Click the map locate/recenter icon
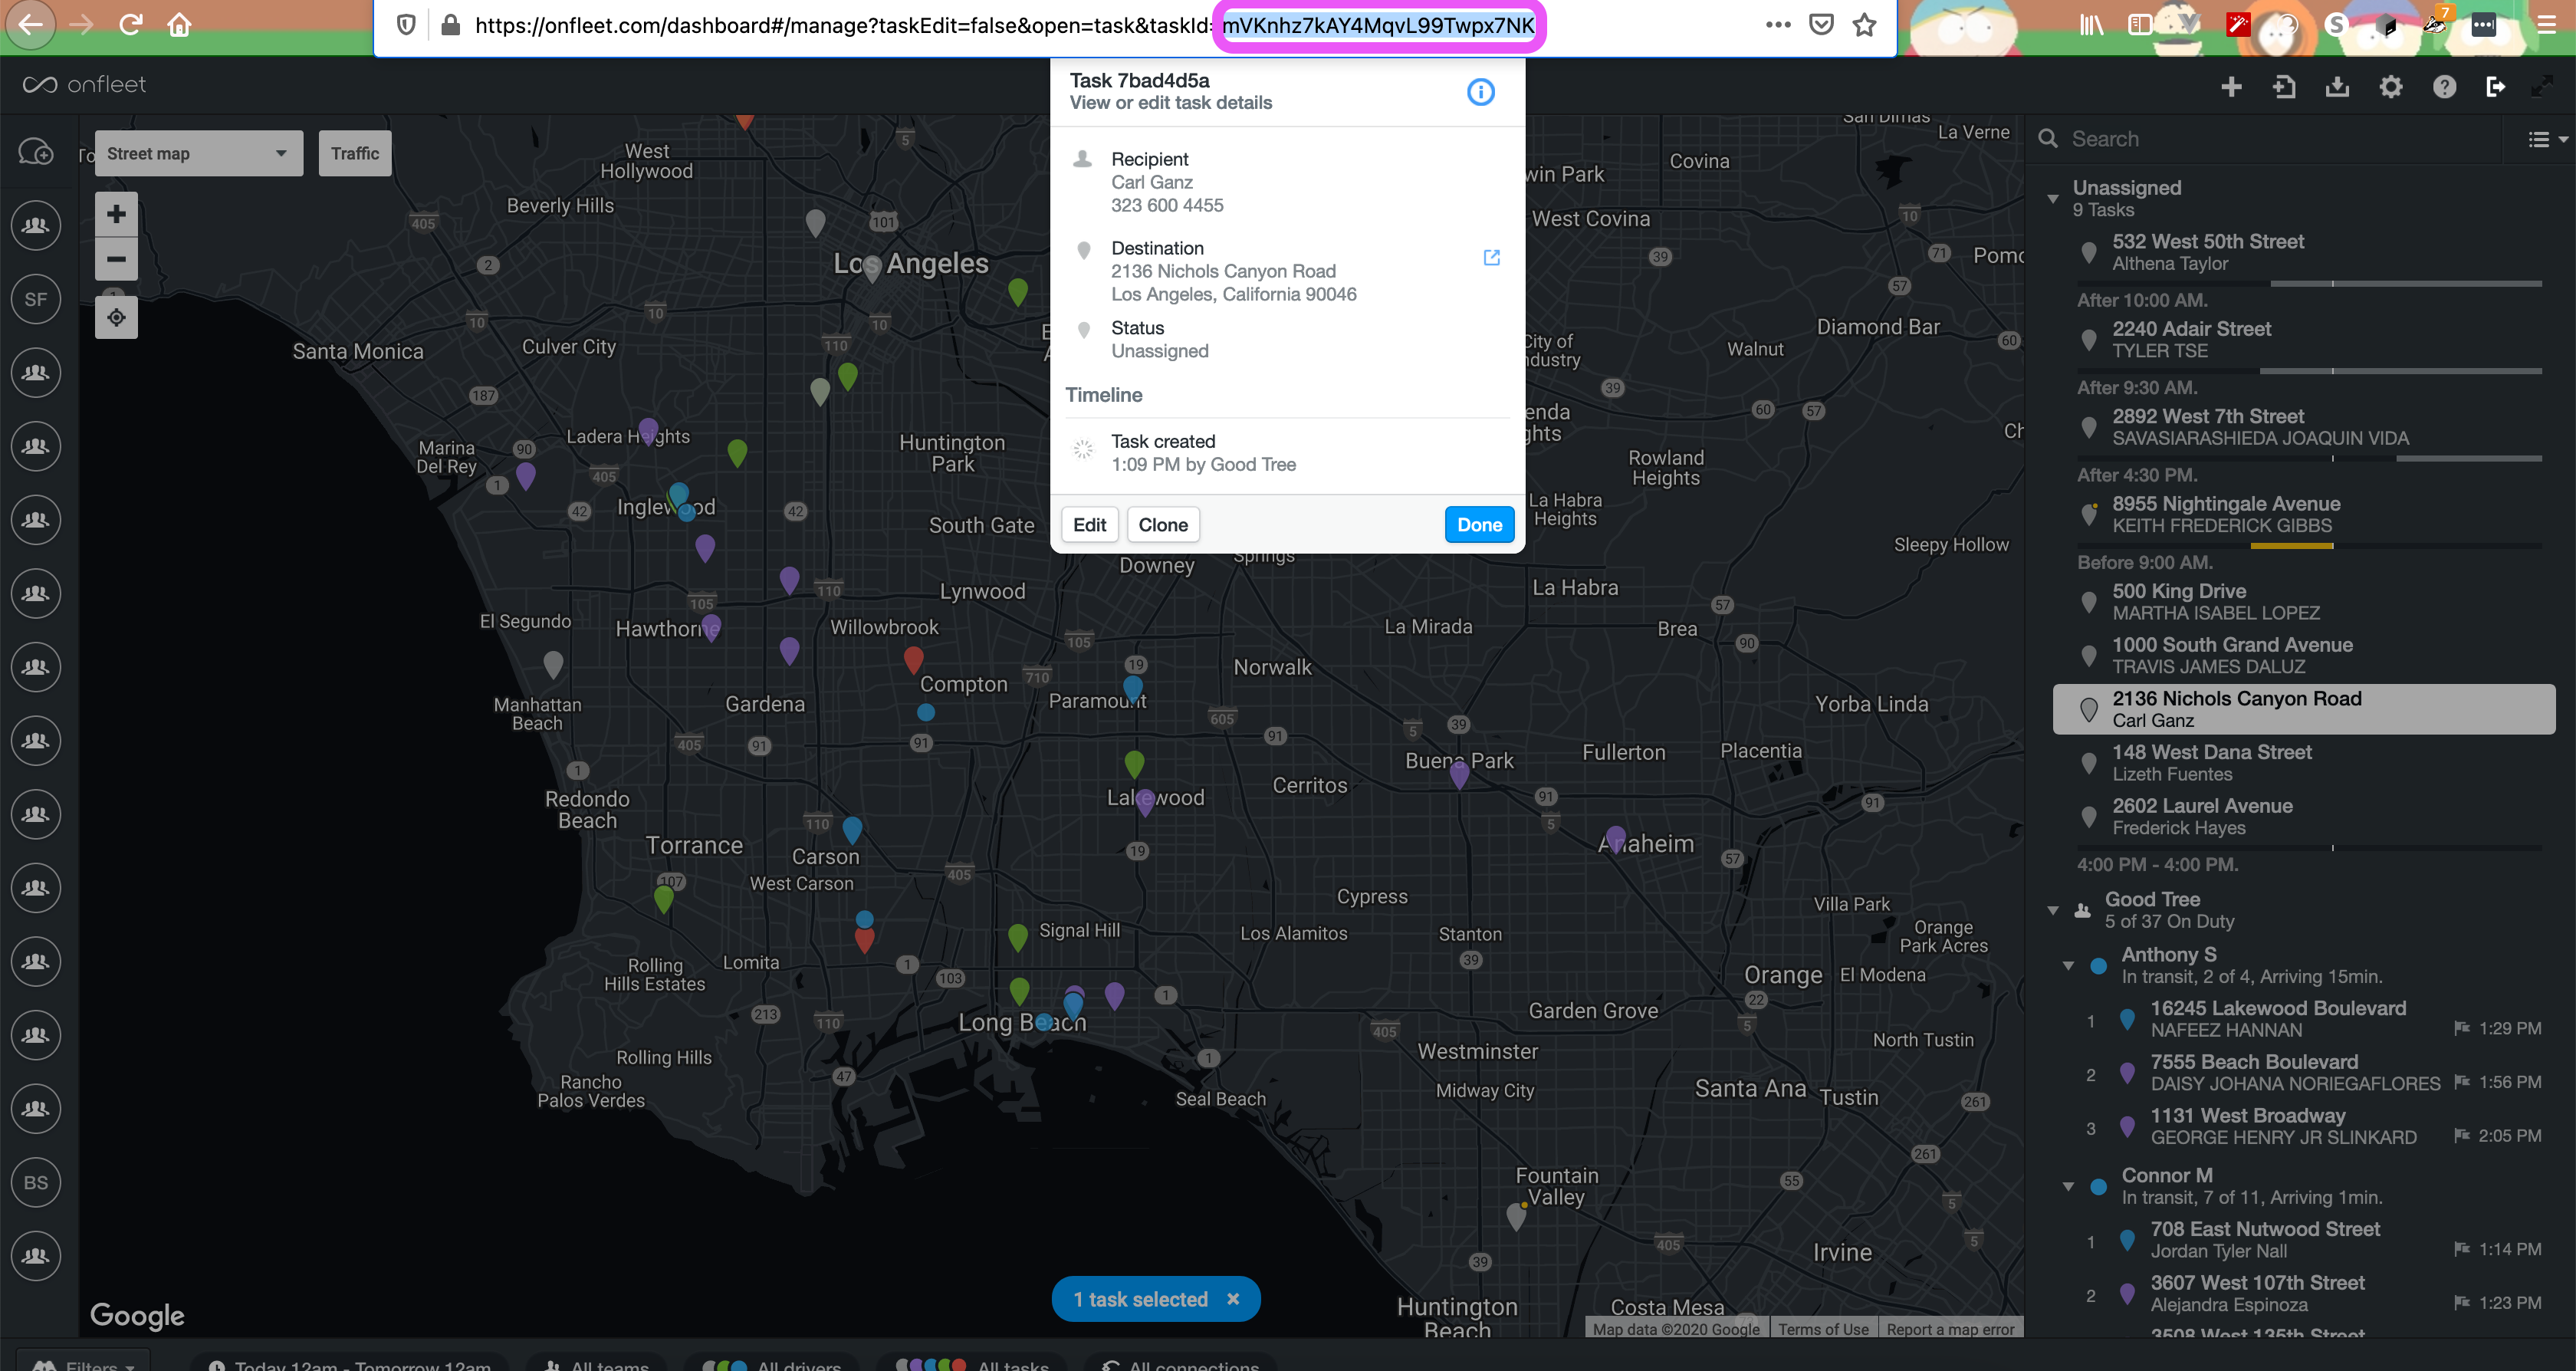The height and width of the screenshot is (1371, 2576). click(116, 317)
